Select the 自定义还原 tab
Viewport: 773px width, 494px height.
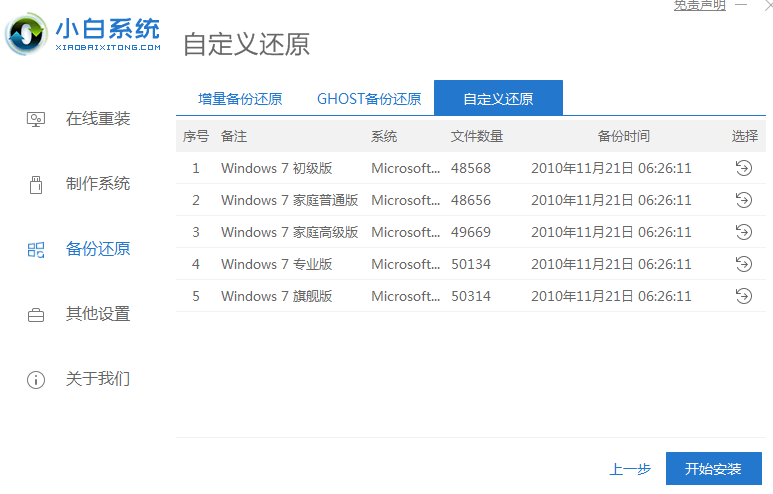coord(498,99)
